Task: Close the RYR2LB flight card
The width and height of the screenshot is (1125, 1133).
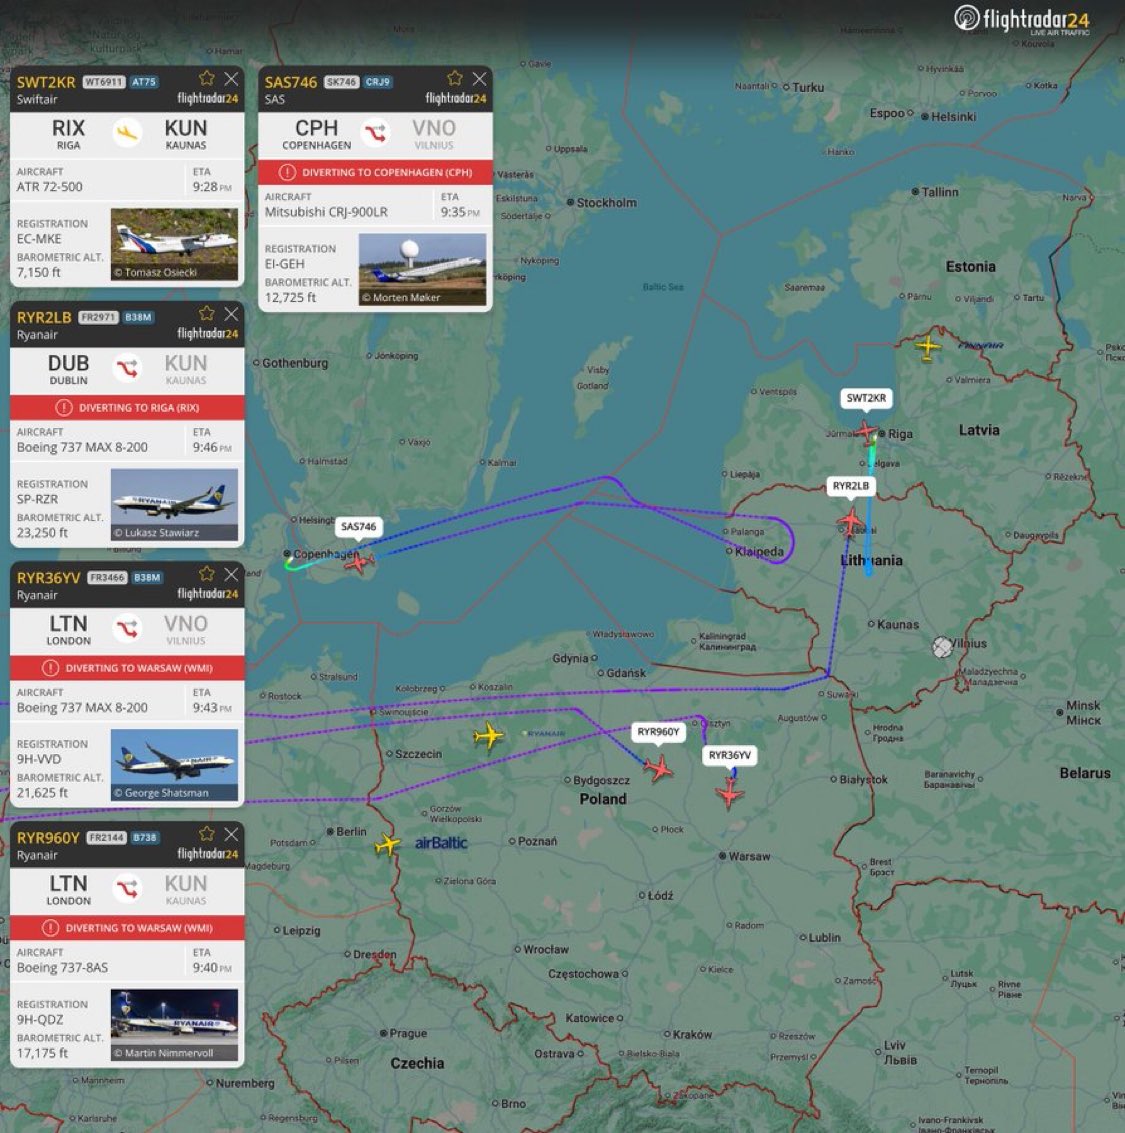Action: pos(231,314)
